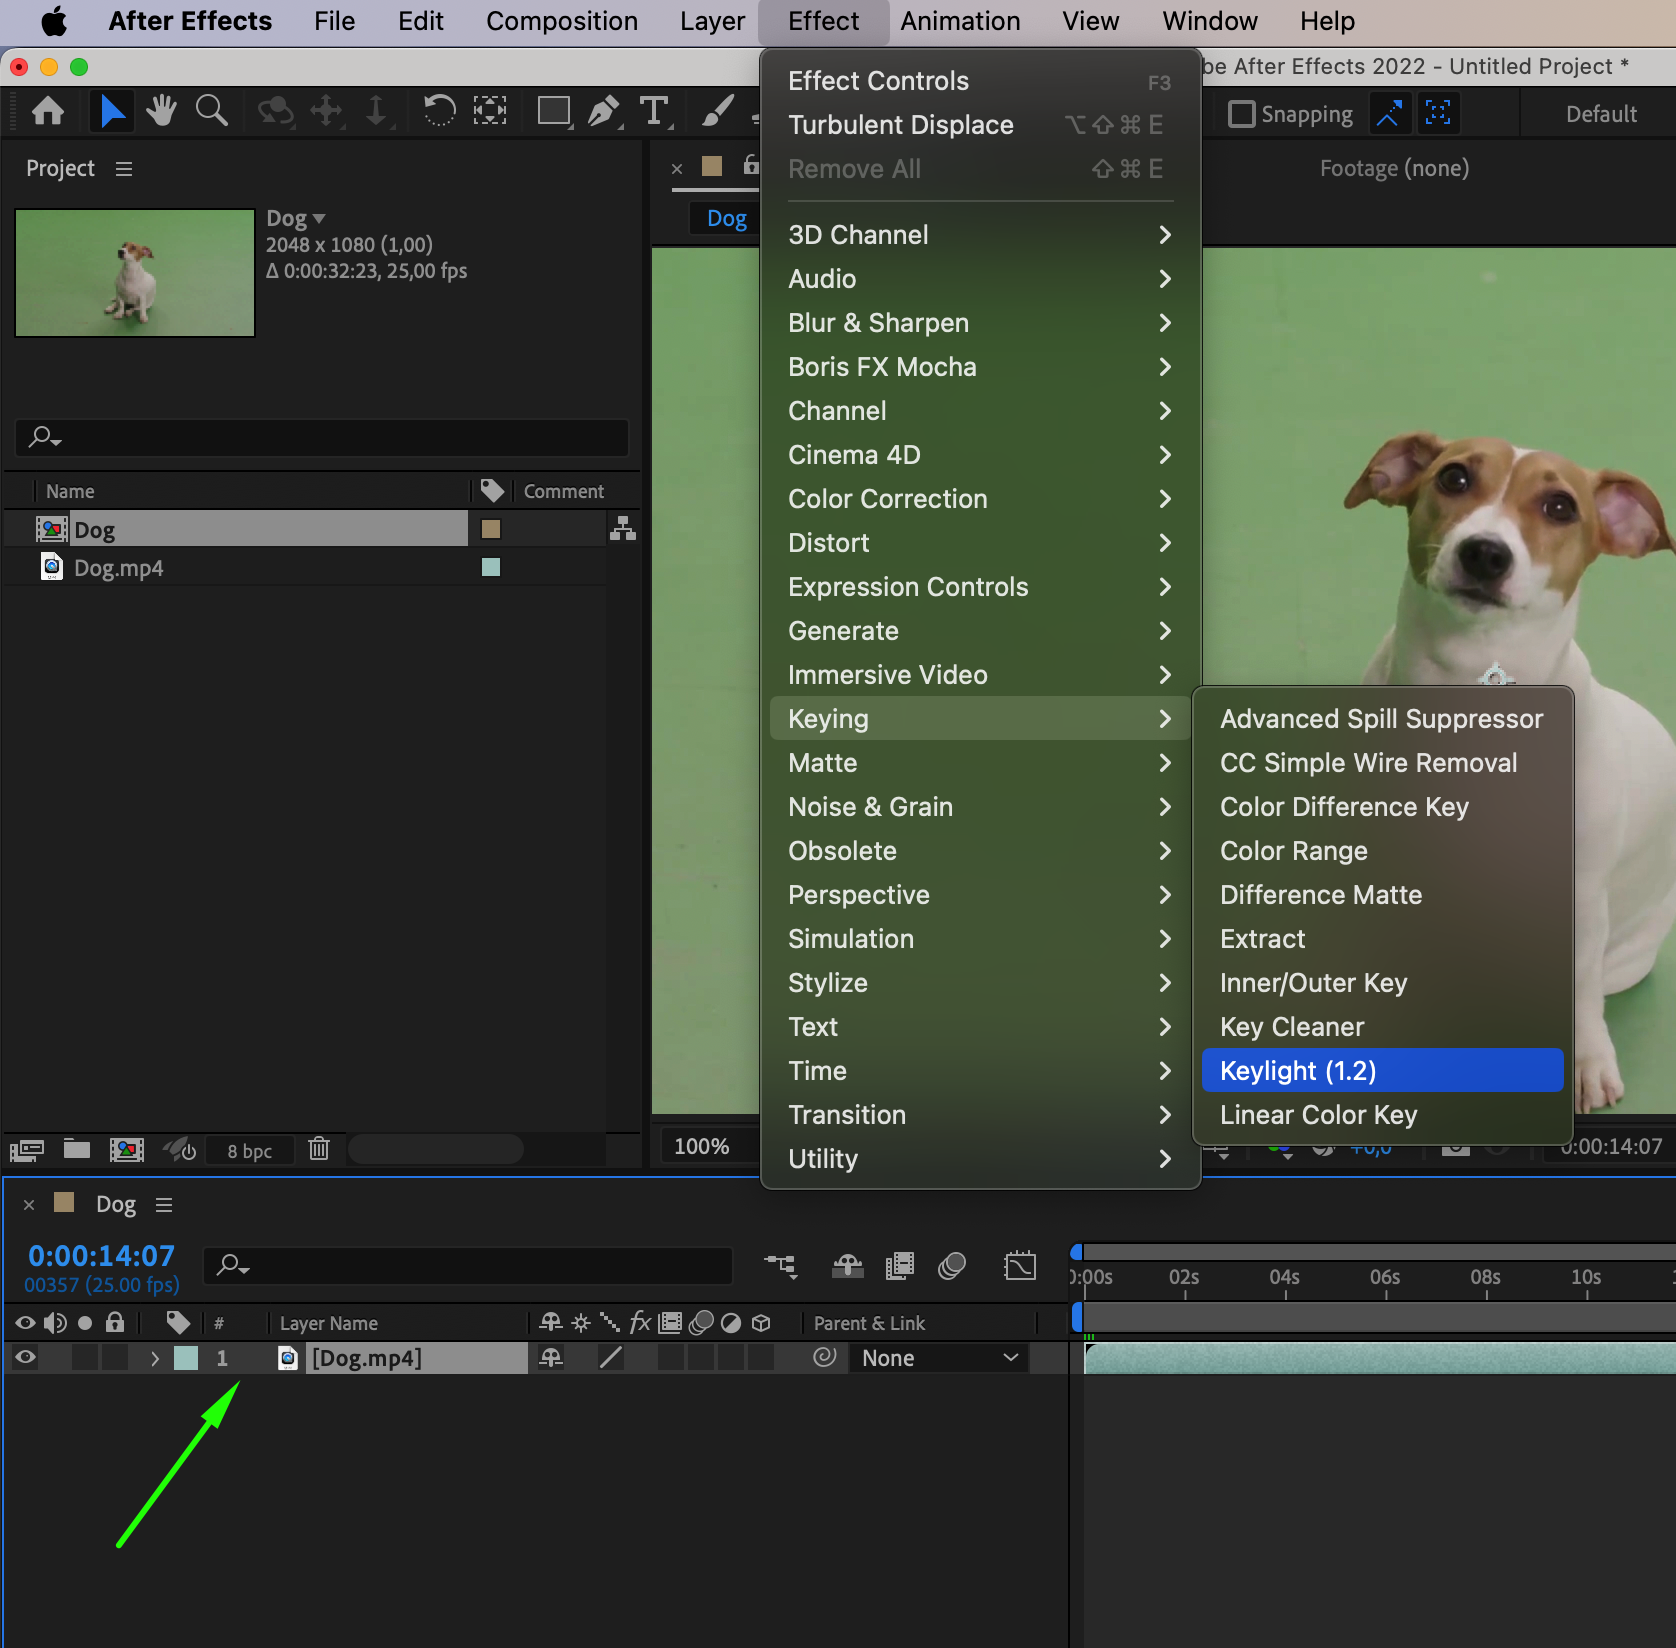The width and height of the screenshot is (1676, 1648).
Task: Click the Home icon in toolbar
Action: (48, 111)
